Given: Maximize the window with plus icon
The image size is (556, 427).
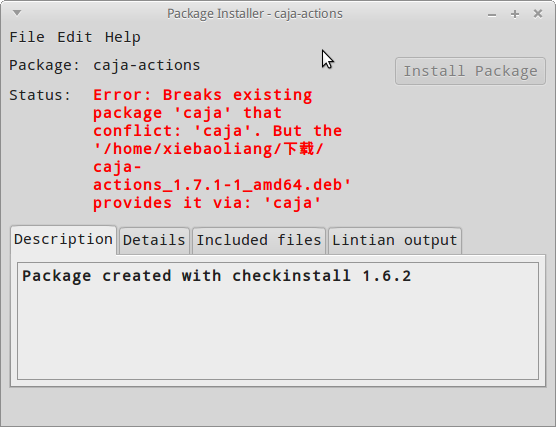Looking at the screenshot, I should [x=515, y=14].
